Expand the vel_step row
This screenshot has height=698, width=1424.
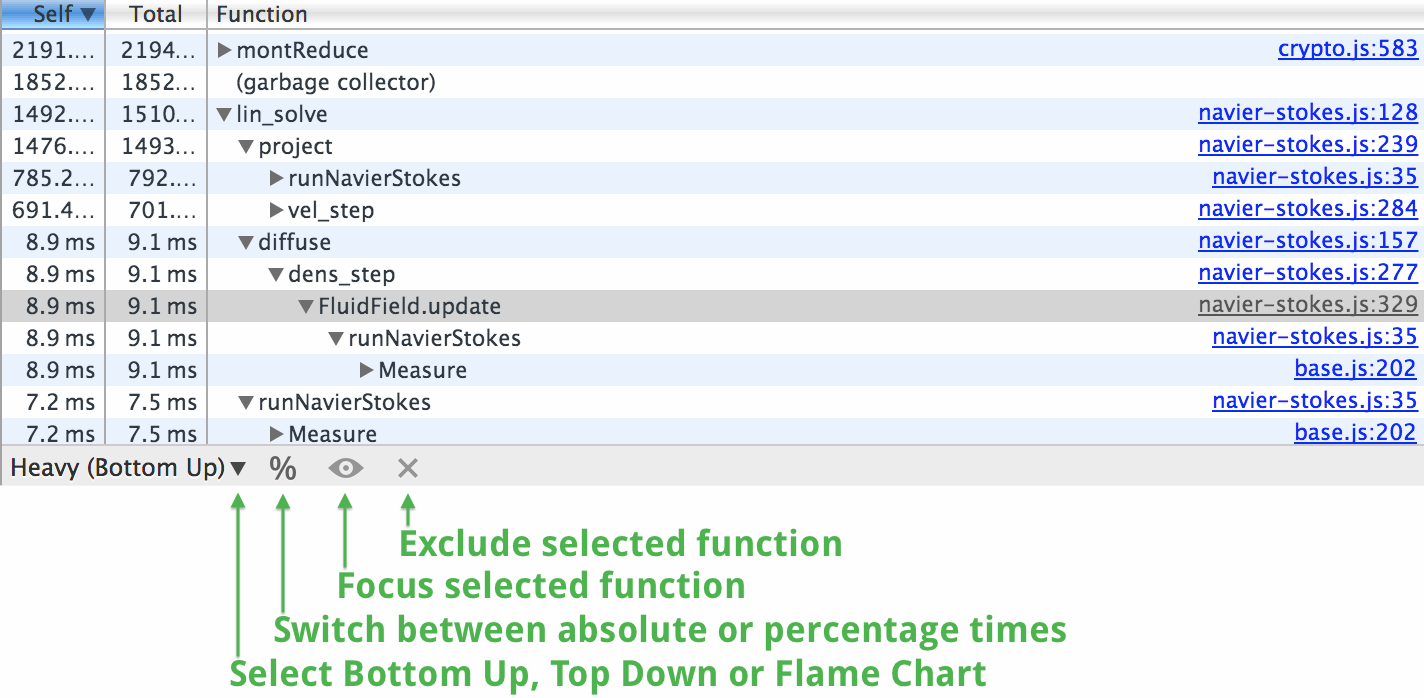point(277,210)
